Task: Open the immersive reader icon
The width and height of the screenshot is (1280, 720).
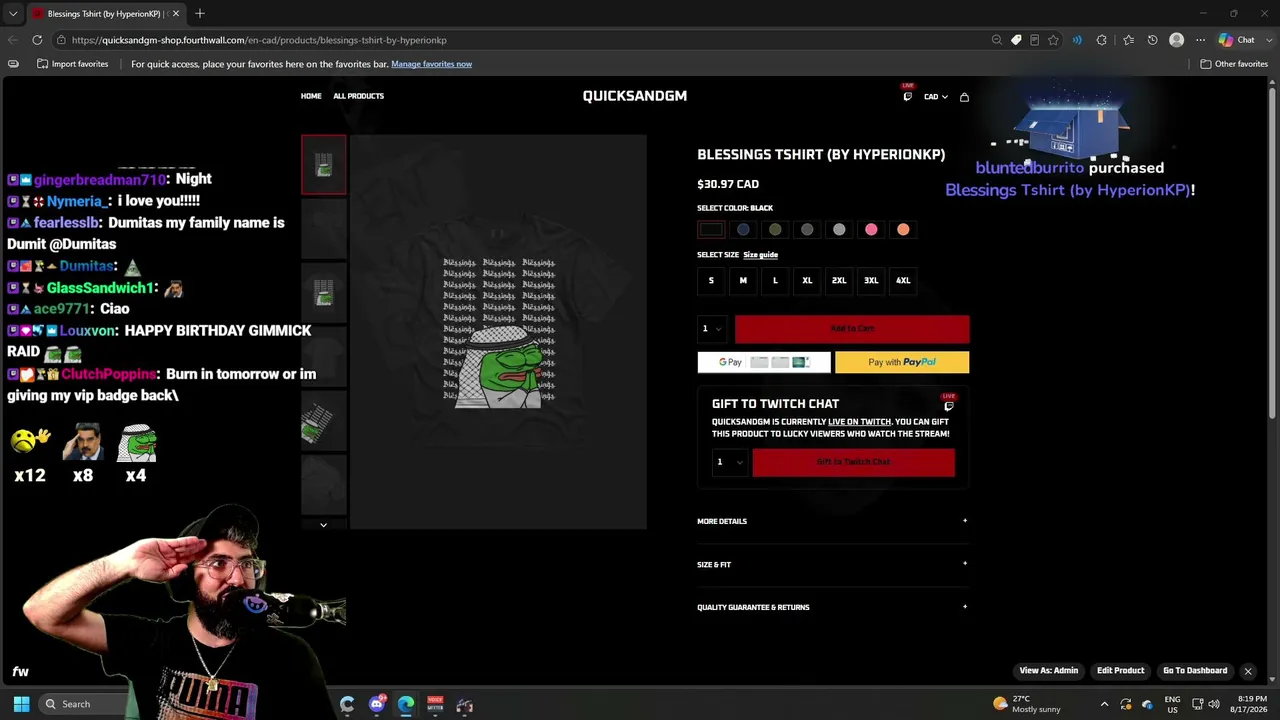Action: [1035, 40]
